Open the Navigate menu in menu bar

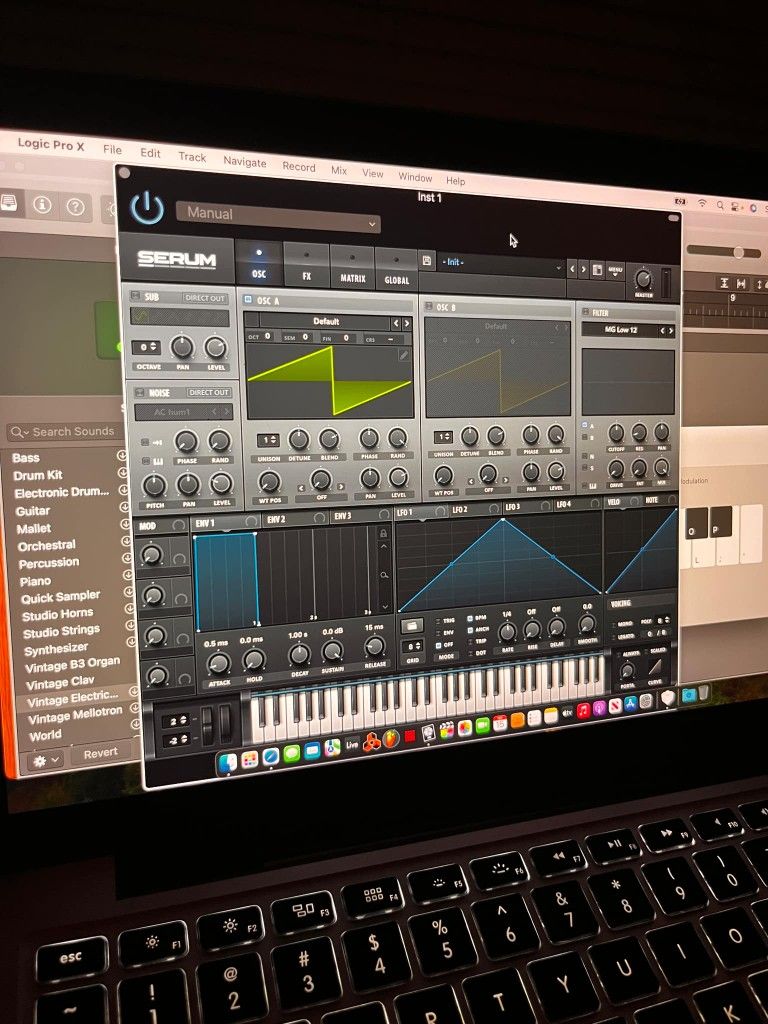point(244,162)
